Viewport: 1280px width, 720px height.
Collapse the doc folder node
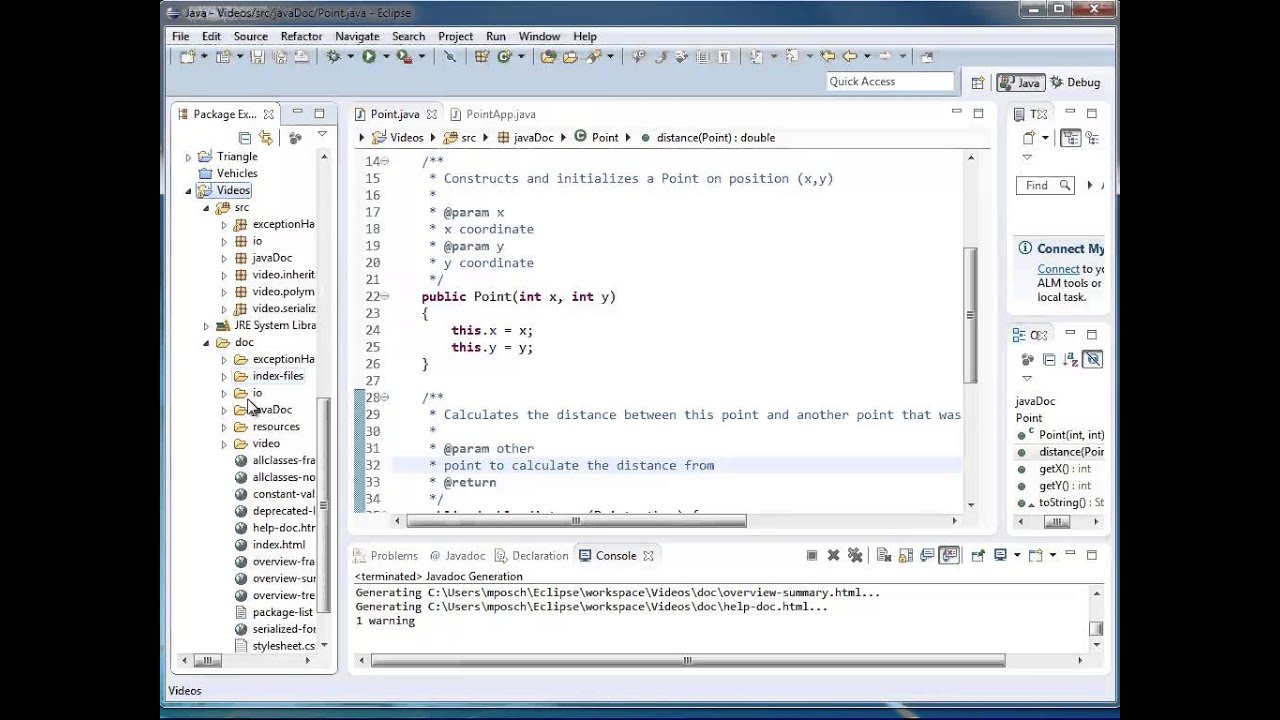(x=206, y=343)
